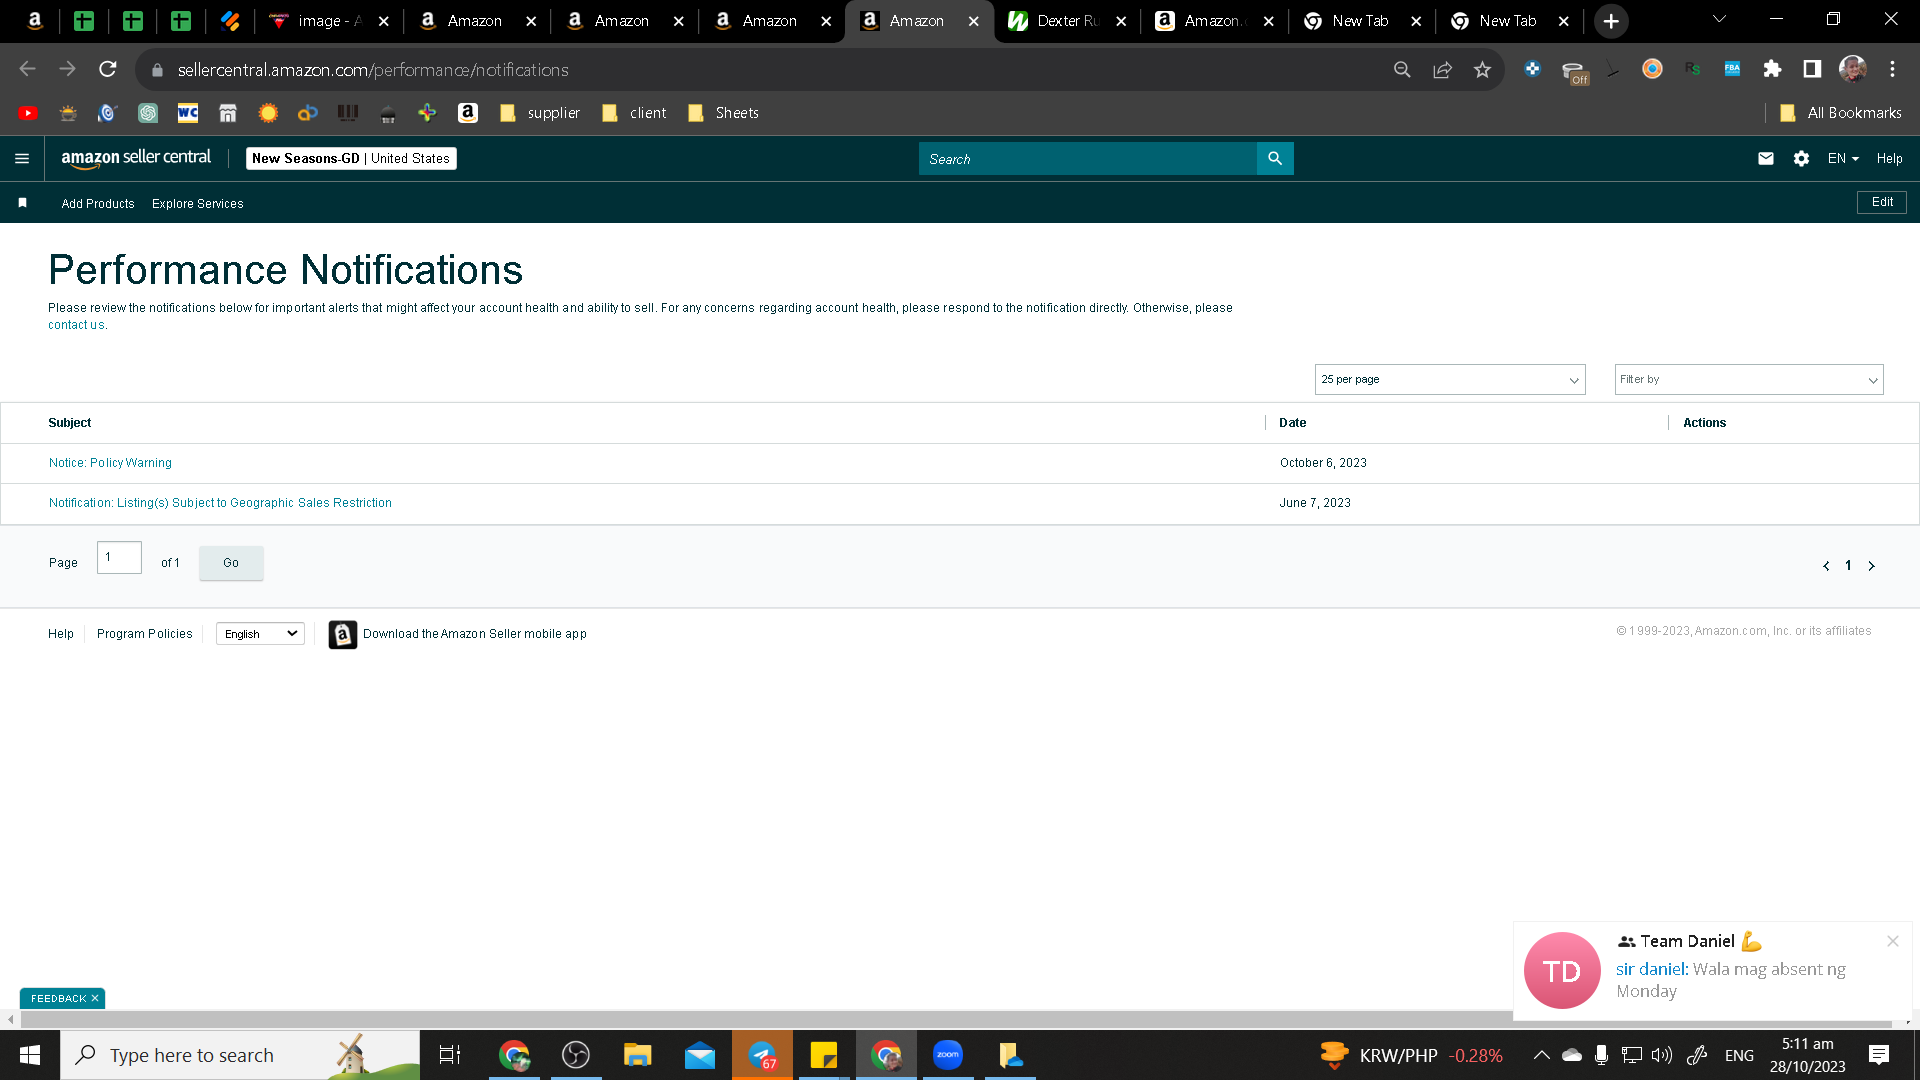1920x1080 pixels.
Task: Open File Explorer from the taskbar
Action: tap(637, 1055)
